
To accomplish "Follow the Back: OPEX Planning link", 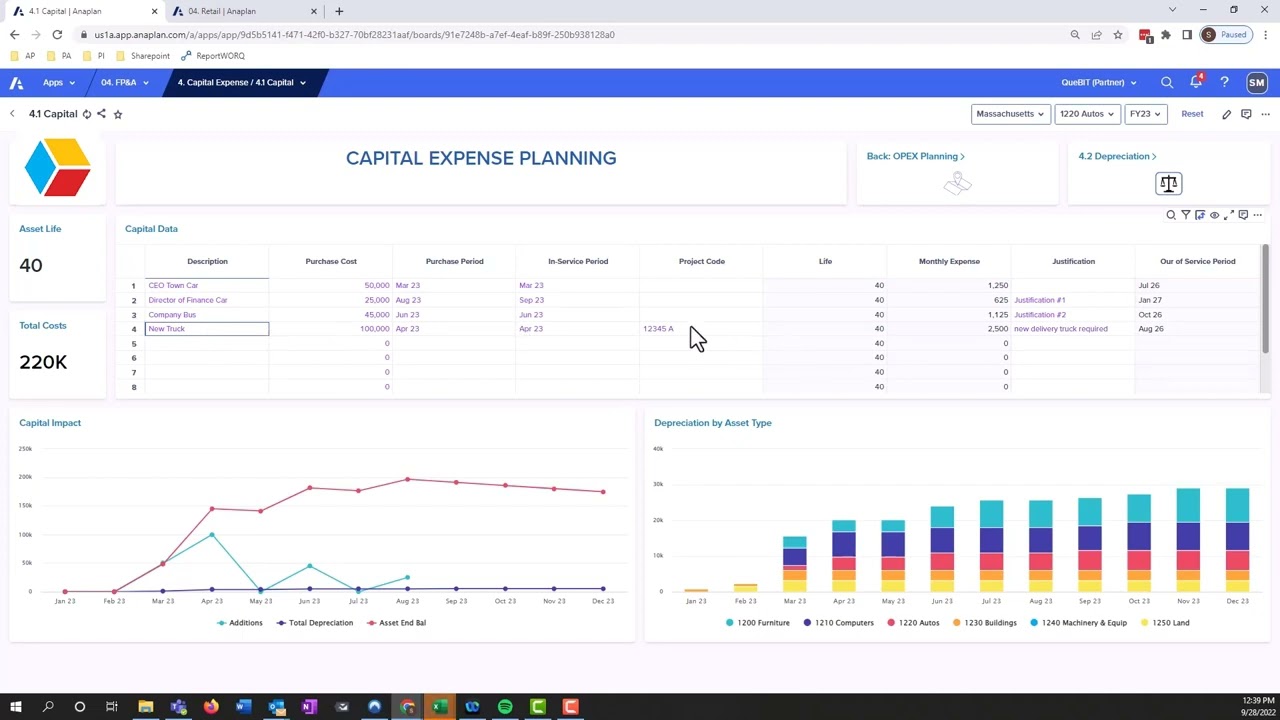I will pos(915,157).
